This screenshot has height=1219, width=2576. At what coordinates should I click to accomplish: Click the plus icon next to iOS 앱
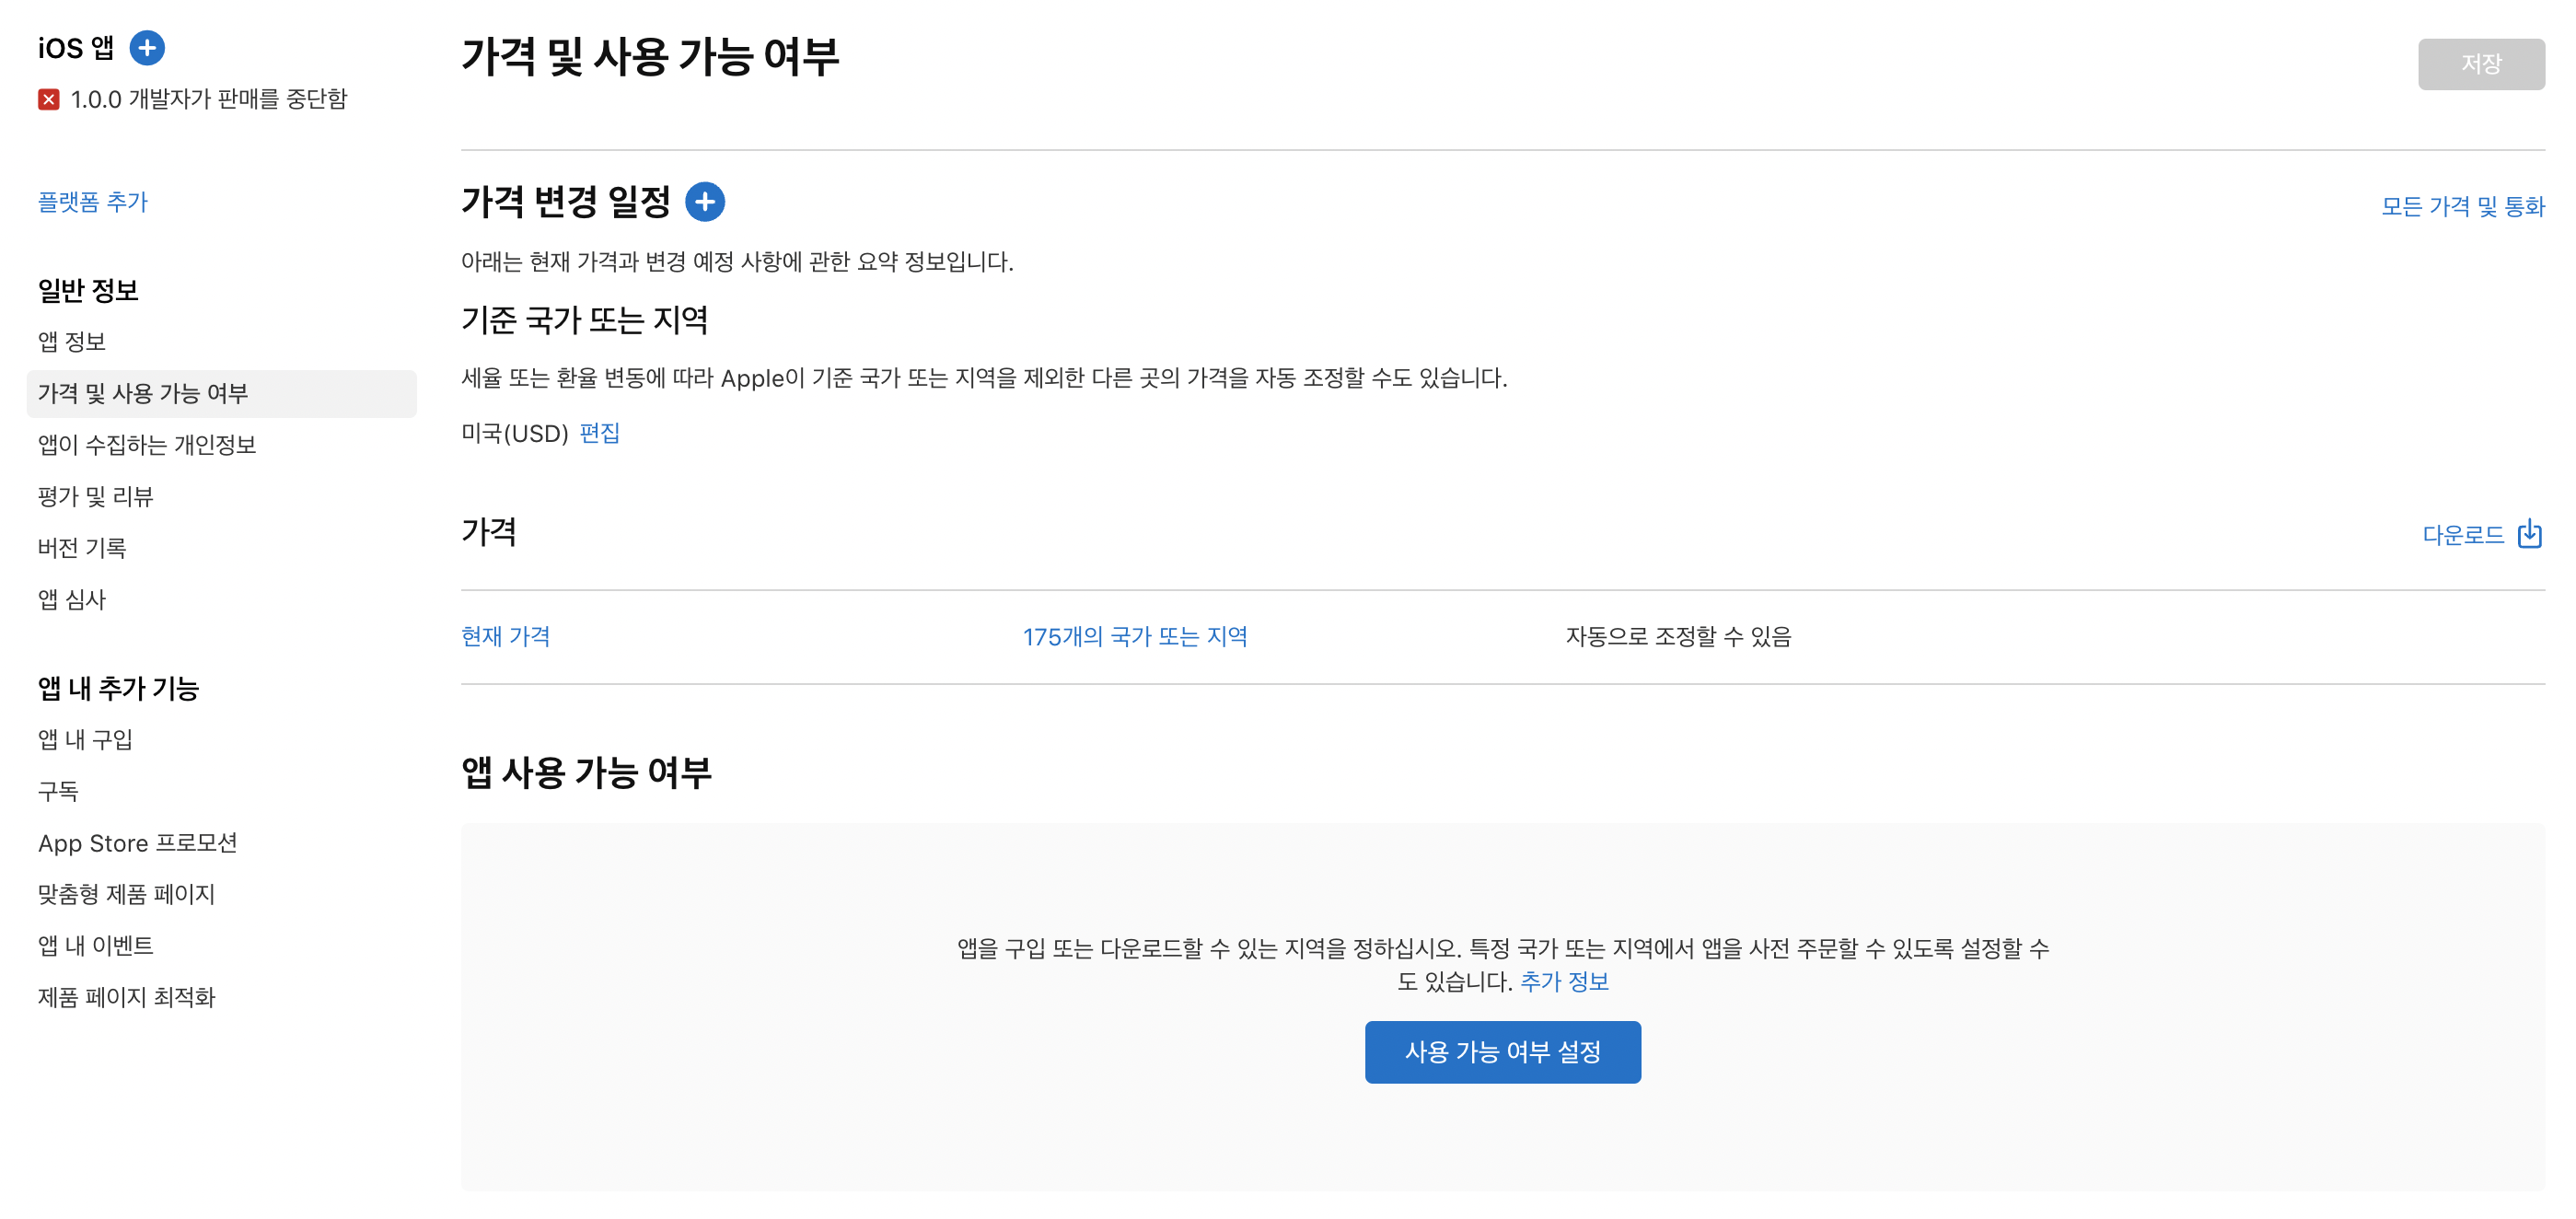(147, 47)
